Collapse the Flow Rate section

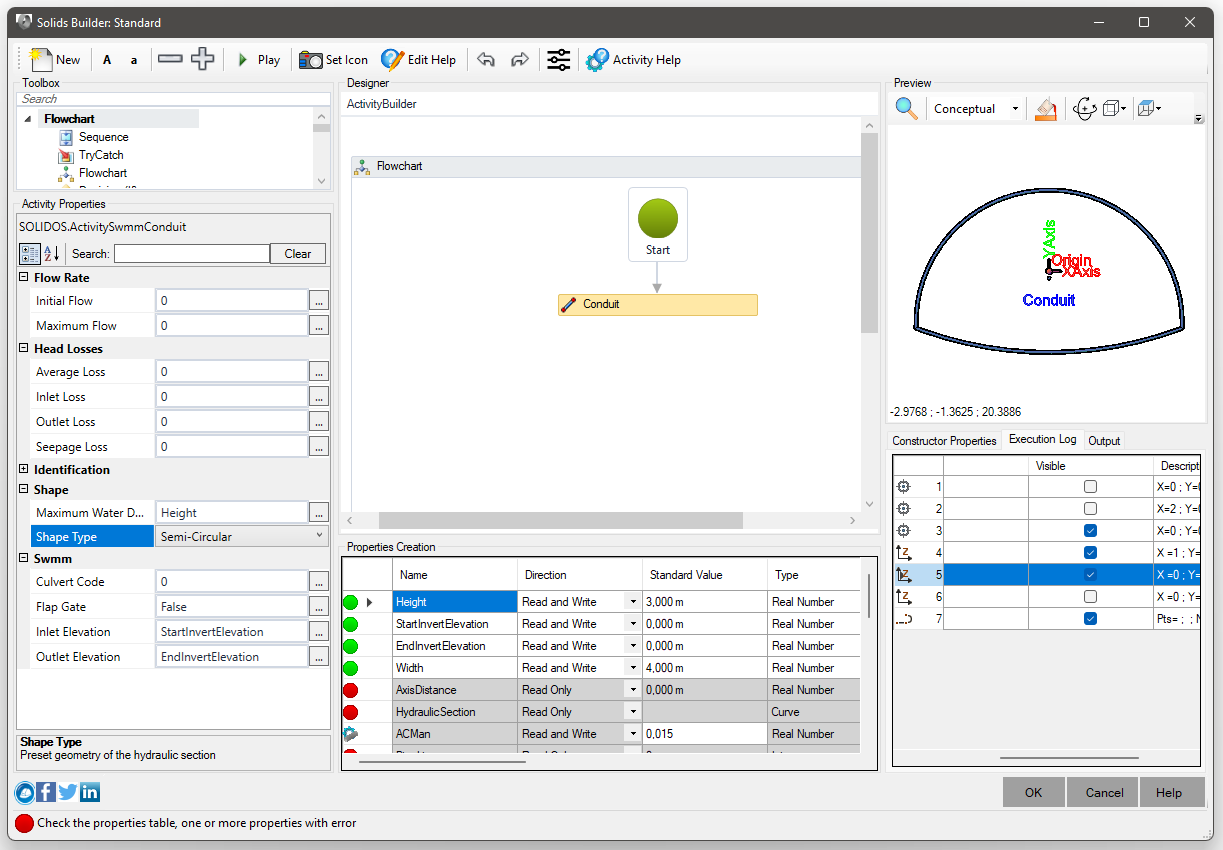[24, 278]
